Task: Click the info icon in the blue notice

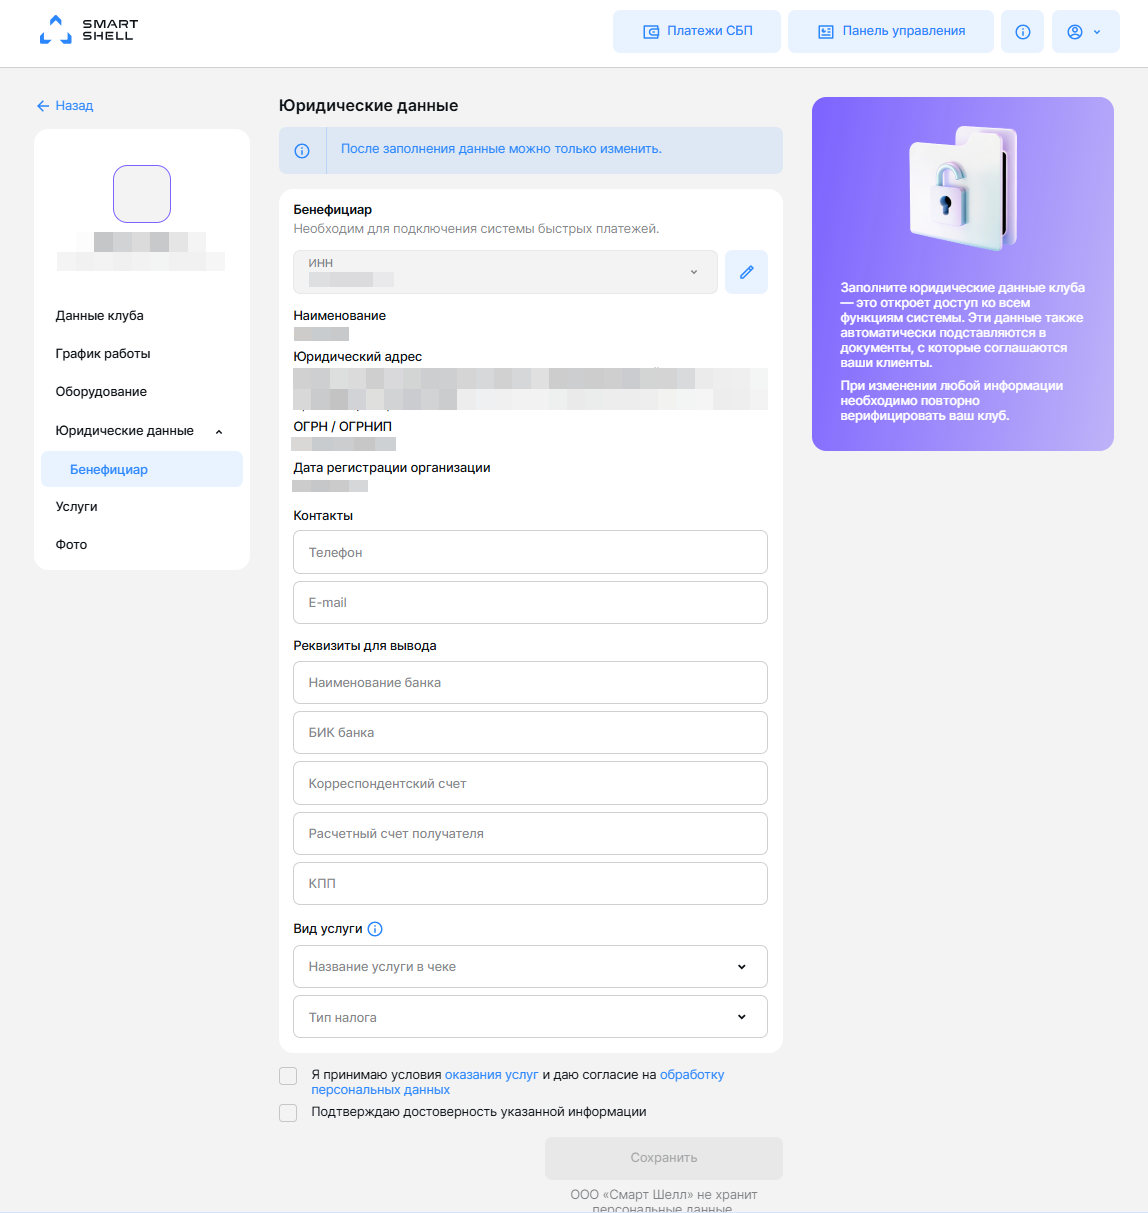Action: [302, 151]
